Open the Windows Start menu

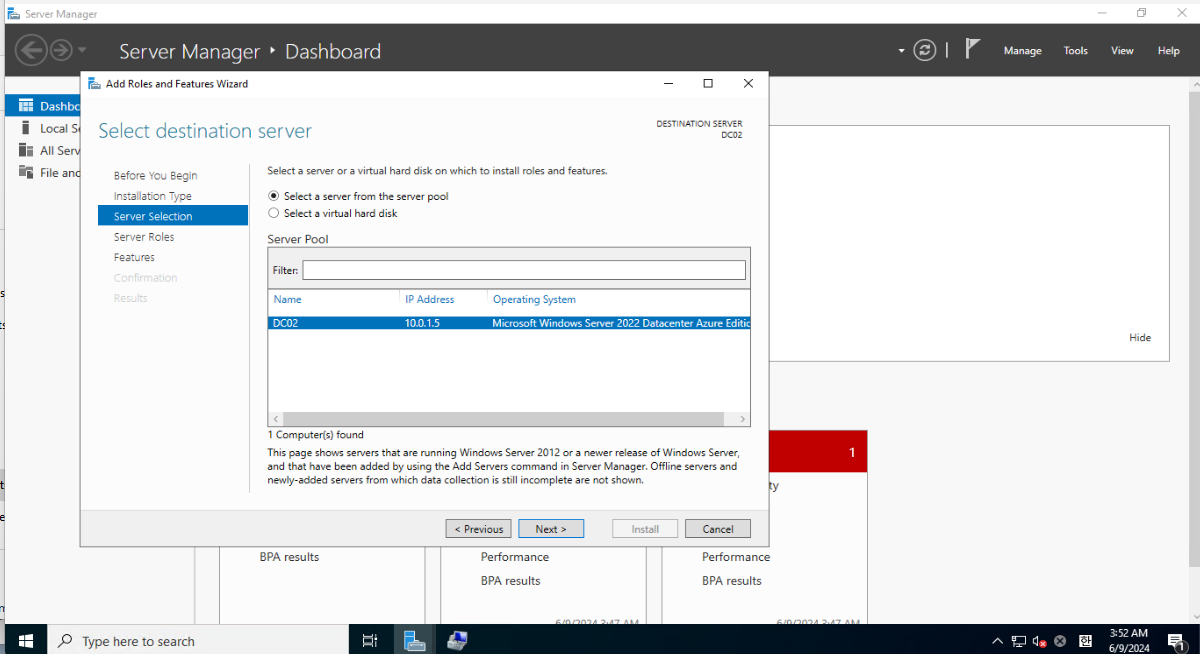pos(24,640)
